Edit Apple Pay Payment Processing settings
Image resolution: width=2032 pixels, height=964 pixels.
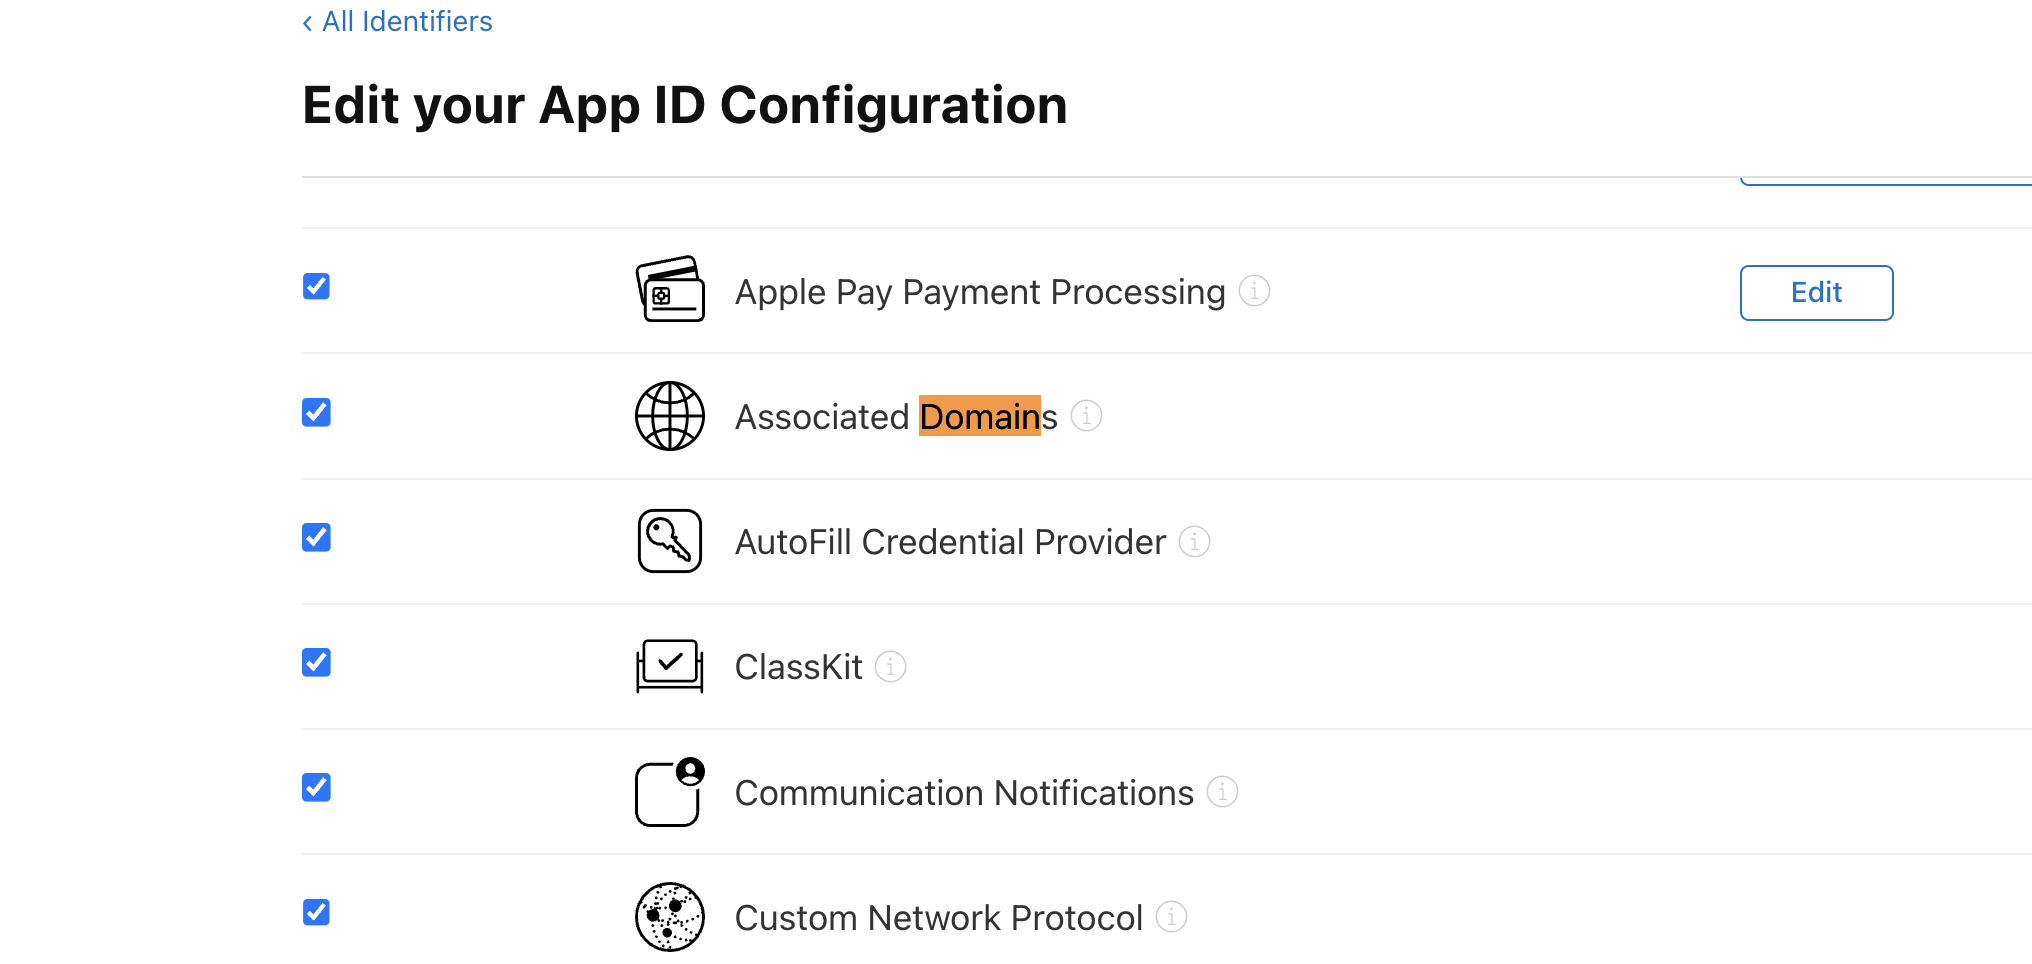click(x=1816, y=293)
